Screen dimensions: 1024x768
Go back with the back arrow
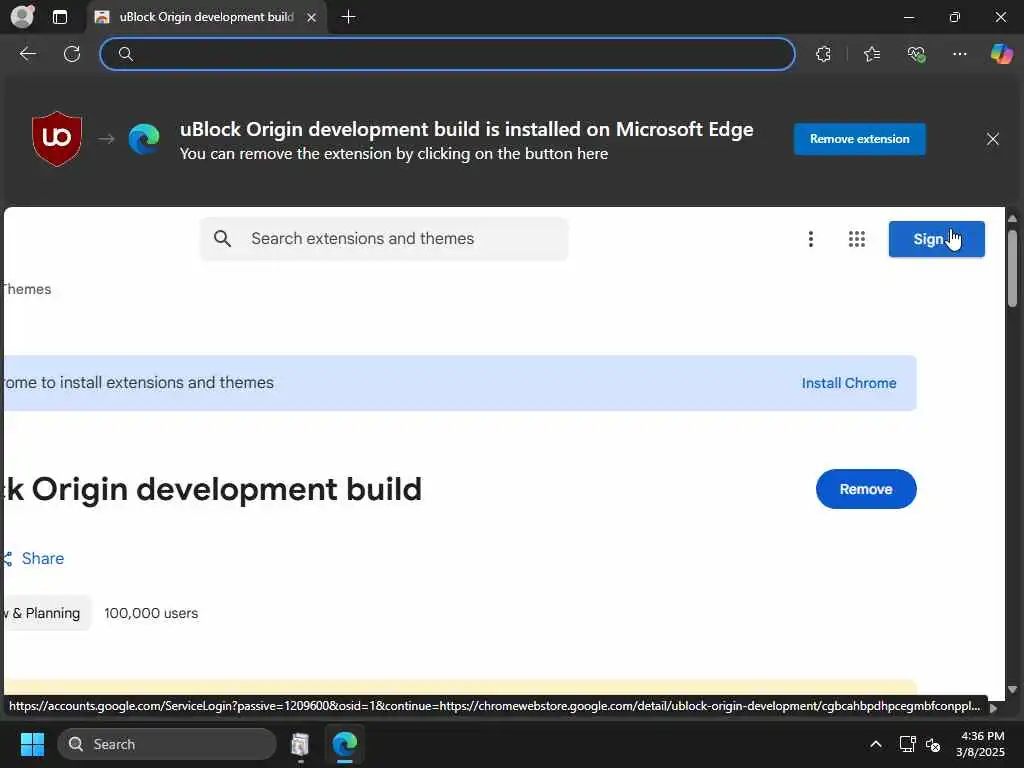click(x=27, y=54)
